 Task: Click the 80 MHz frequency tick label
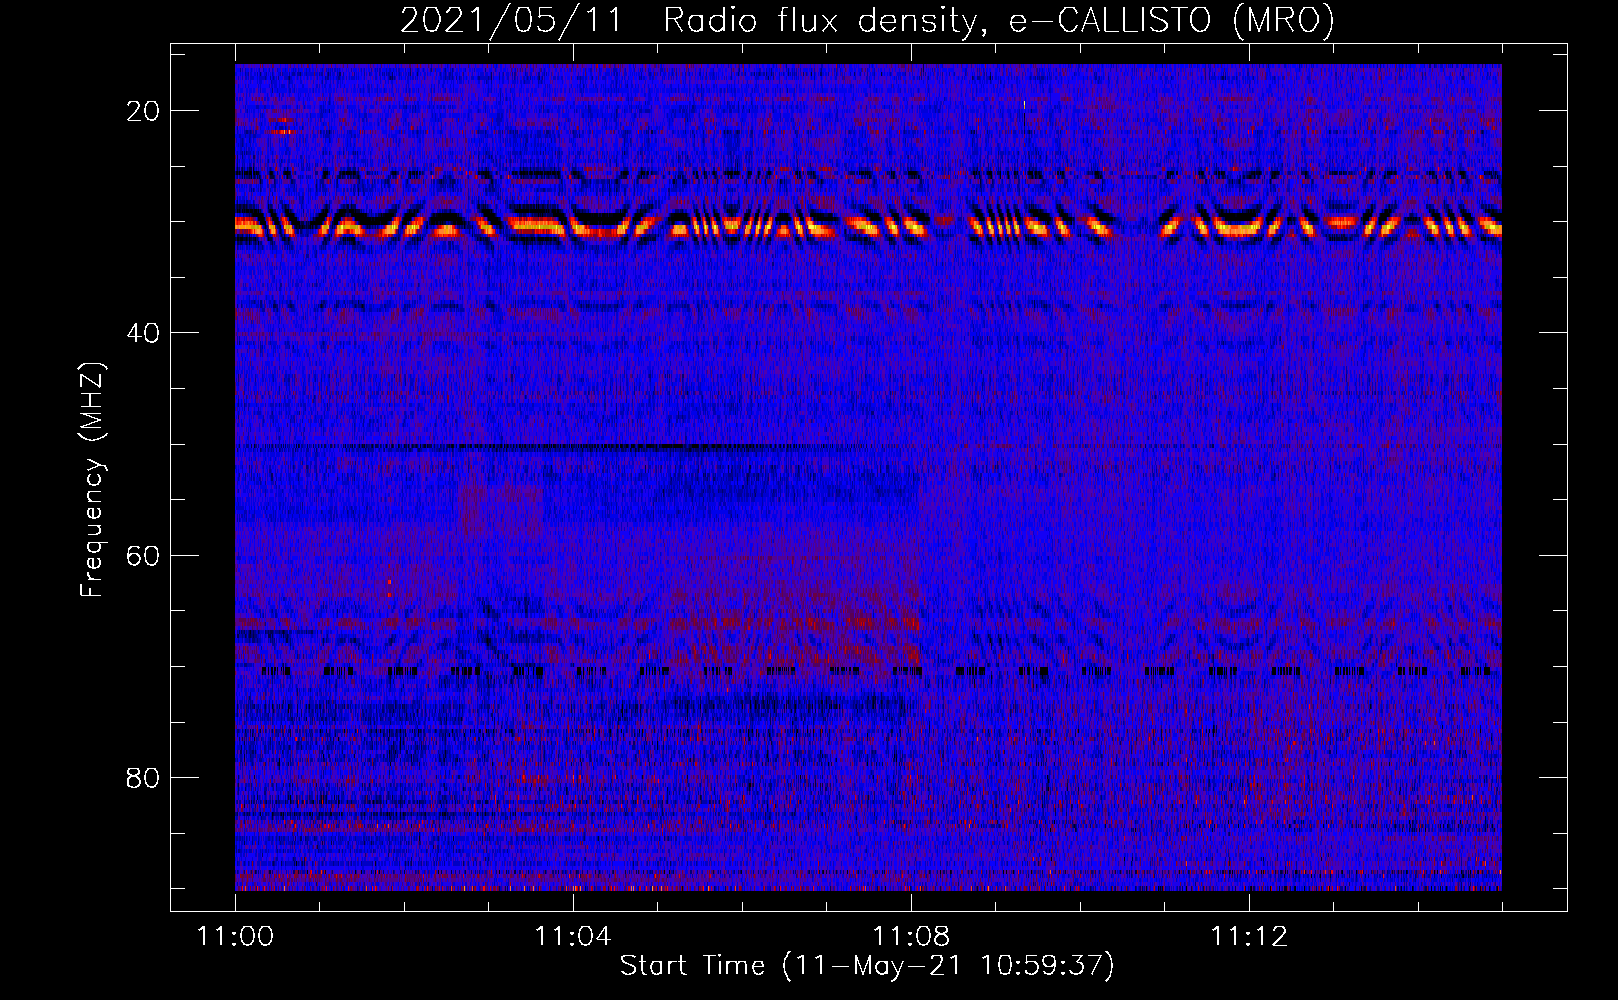coord(143,777)
